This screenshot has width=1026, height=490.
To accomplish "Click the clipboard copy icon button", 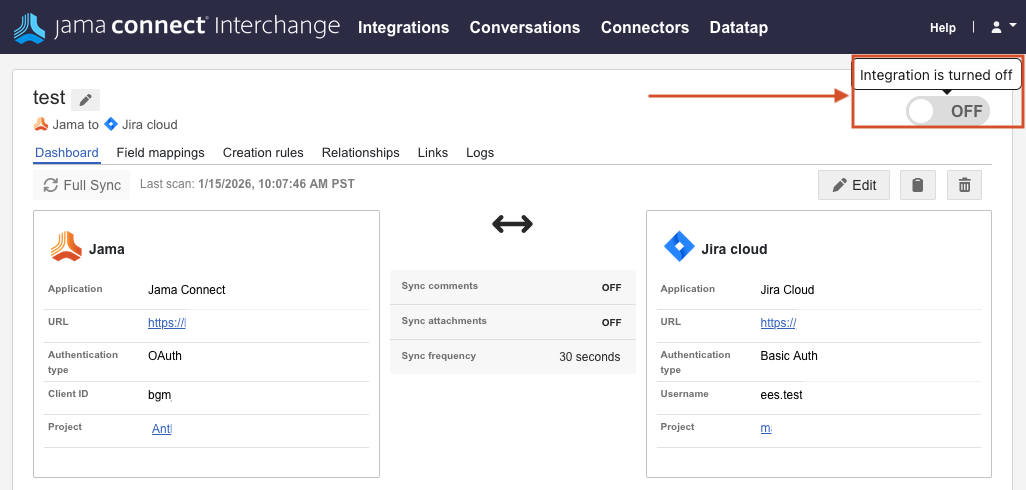I will [x=917, y=185].
